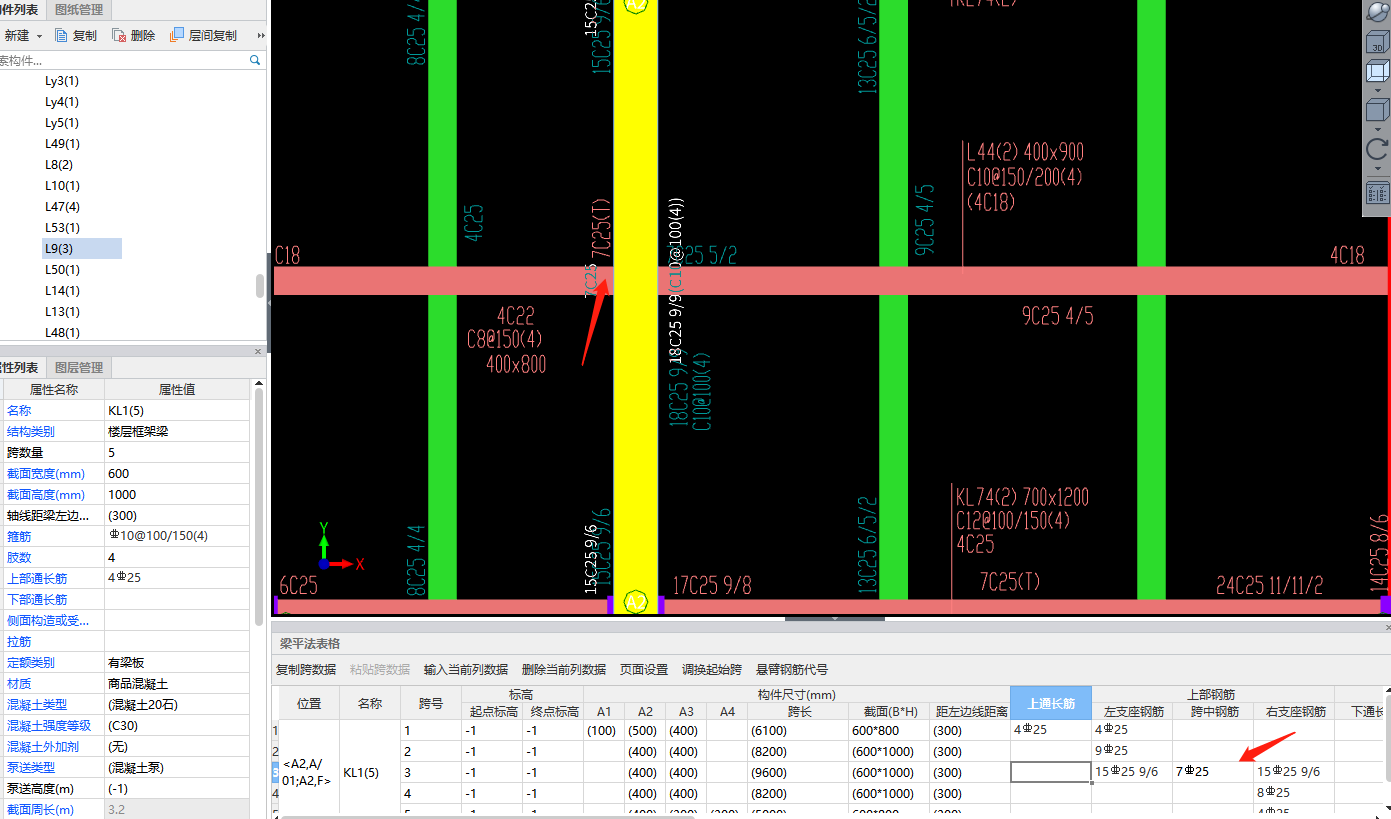The image size is (1391, 819).
Task: Select highlighted L9(3) component
Action: point(82,249)
